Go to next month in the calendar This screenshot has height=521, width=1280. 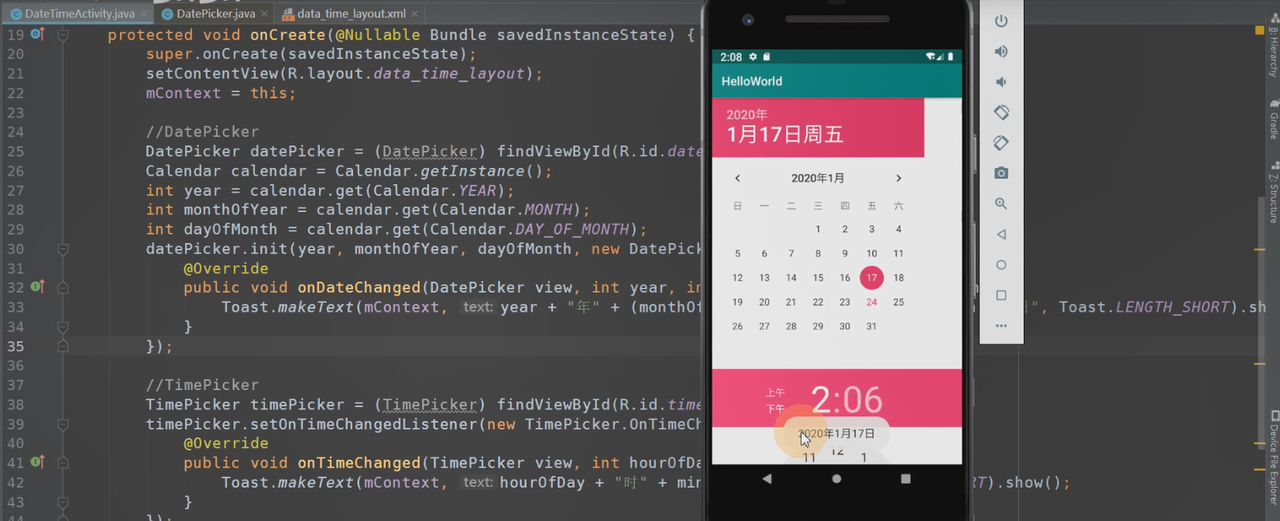point(898,178)
